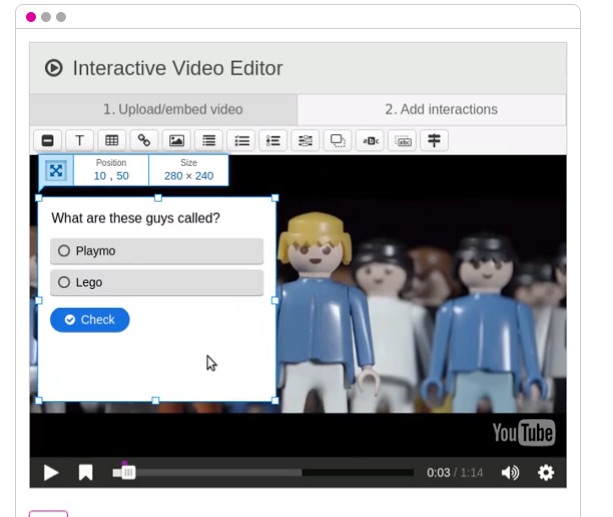Click the Statements lines icon in toolbar
The image size is (613, 517).
(x=209, y=140)
